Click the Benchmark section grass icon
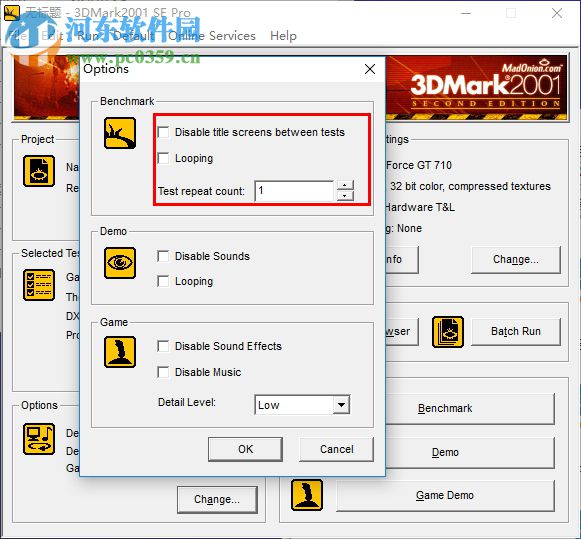Viewport: 581px width, 539px height. click(x=120, y=133)
